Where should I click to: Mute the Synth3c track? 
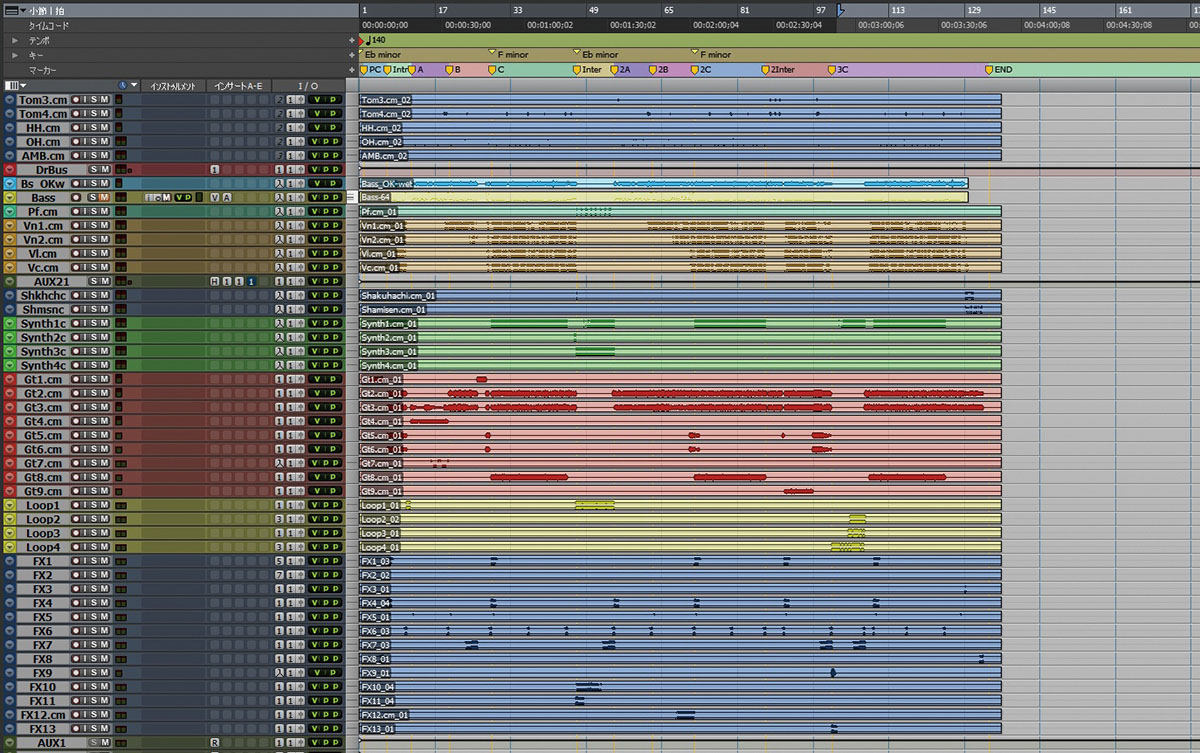pyautogui.click(x=104, y=352)
